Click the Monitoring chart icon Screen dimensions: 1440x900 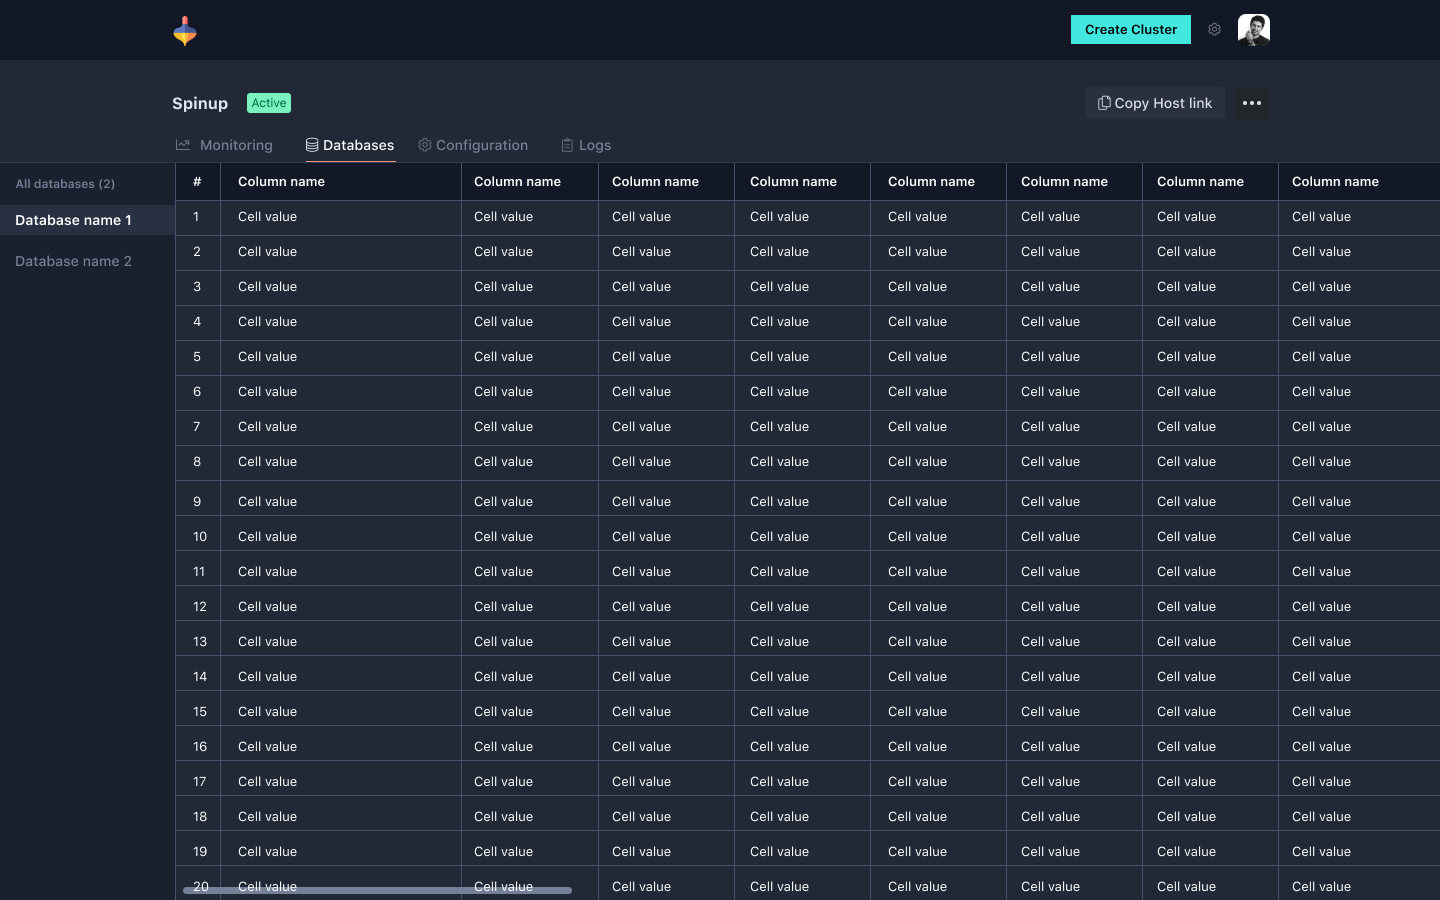pos(183,145)
